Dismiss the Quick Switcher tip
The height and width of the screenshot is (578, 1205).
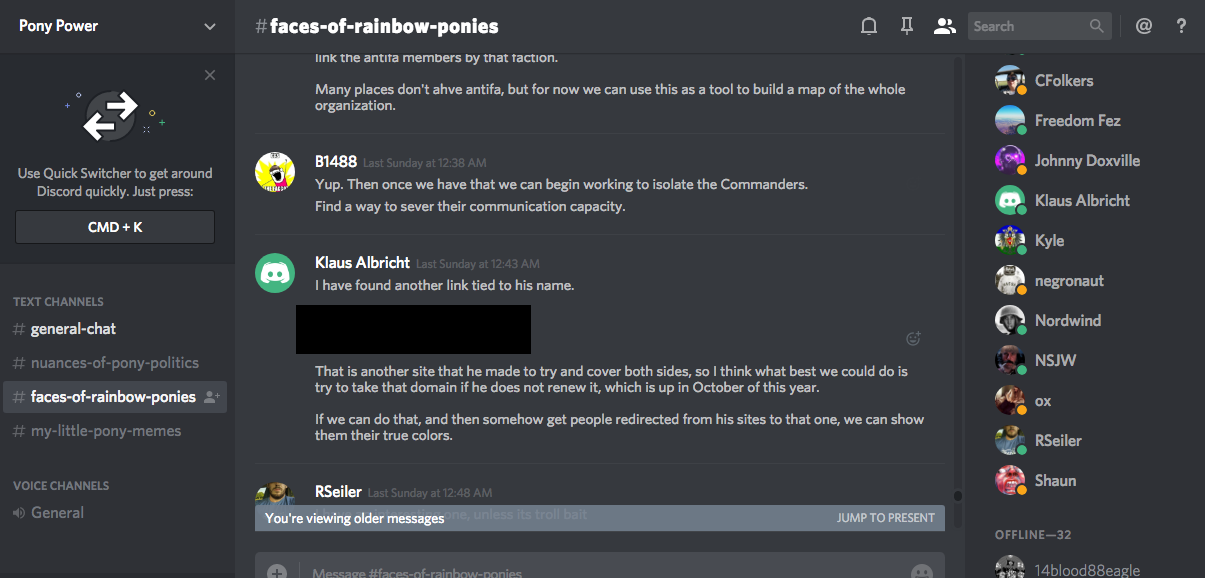[x=209, y=75]
